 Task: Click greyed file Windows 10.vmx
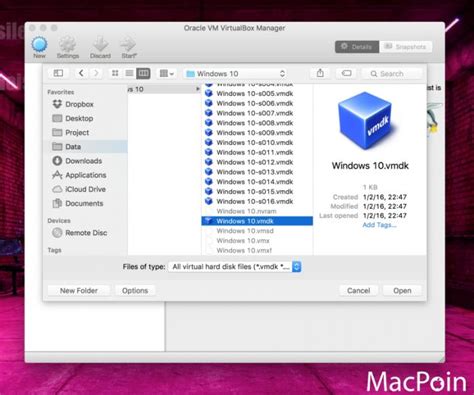coord(257,241)
